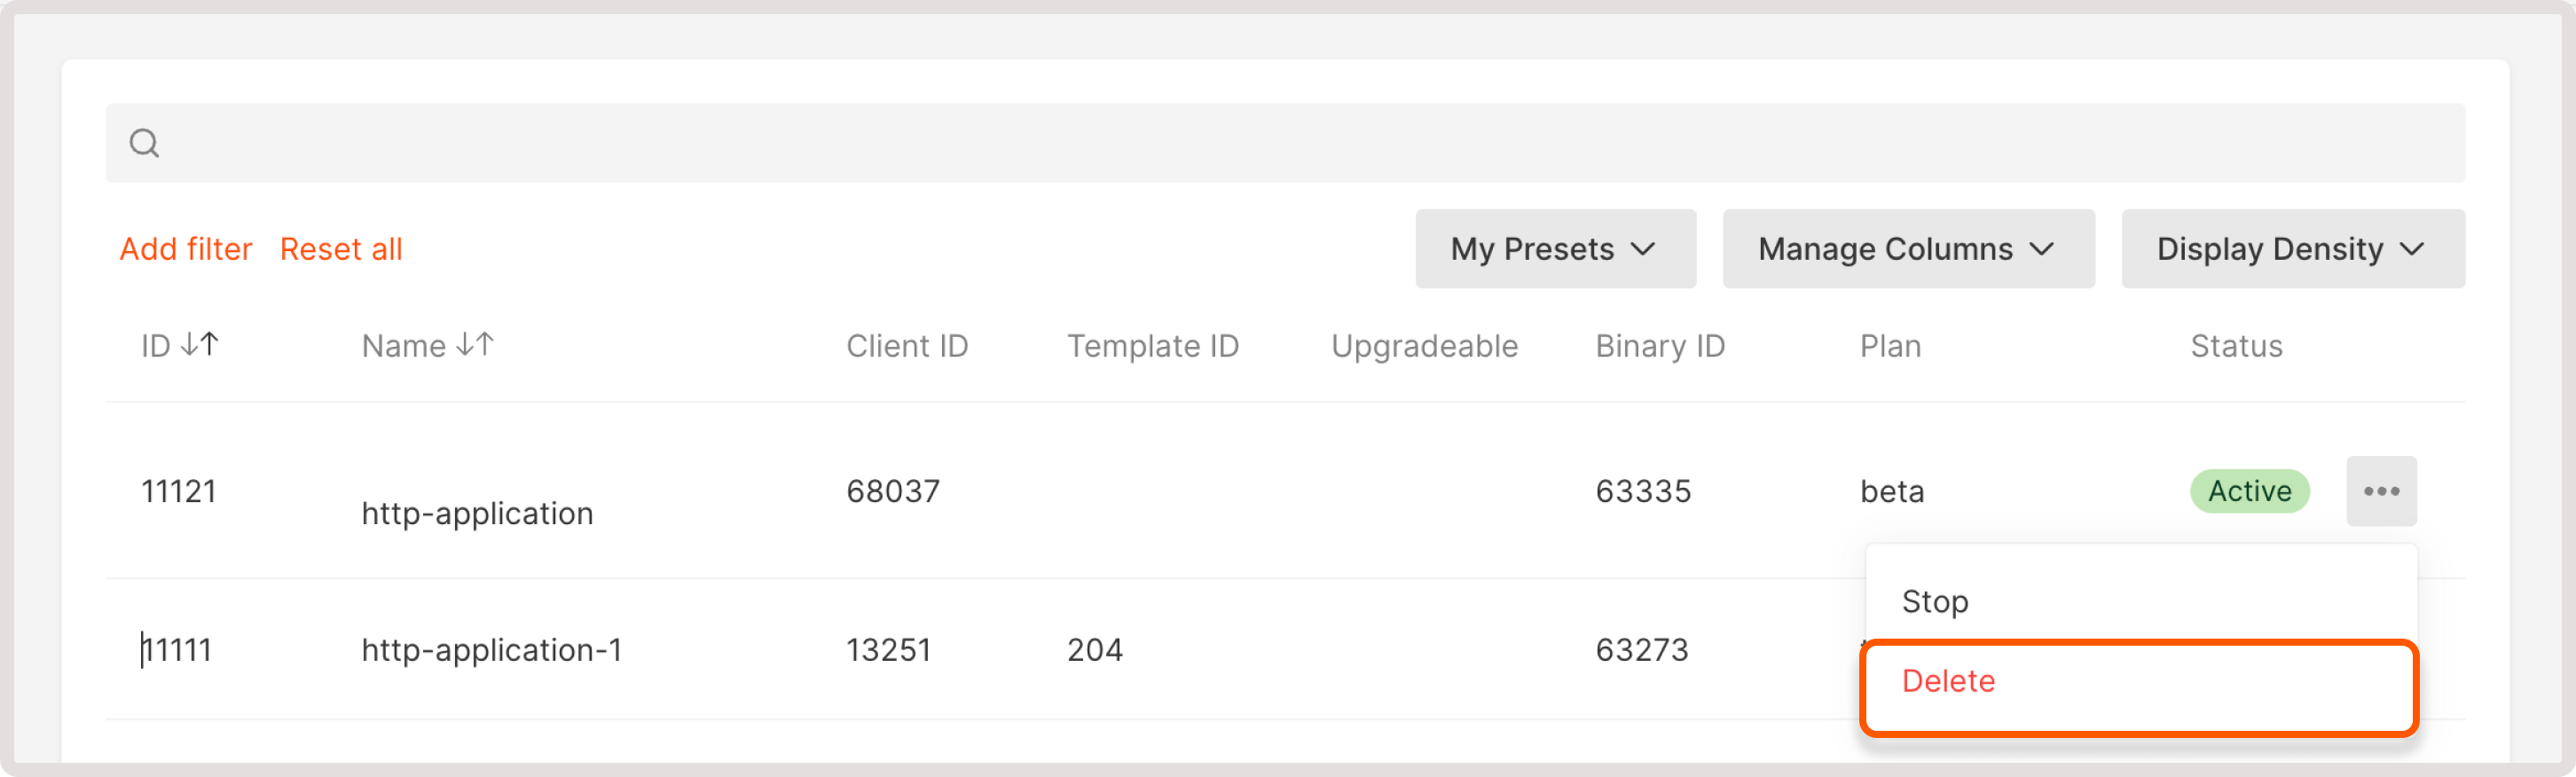Click the Client ID column header
The image size is (2576, 777).
tap(906, 346)
